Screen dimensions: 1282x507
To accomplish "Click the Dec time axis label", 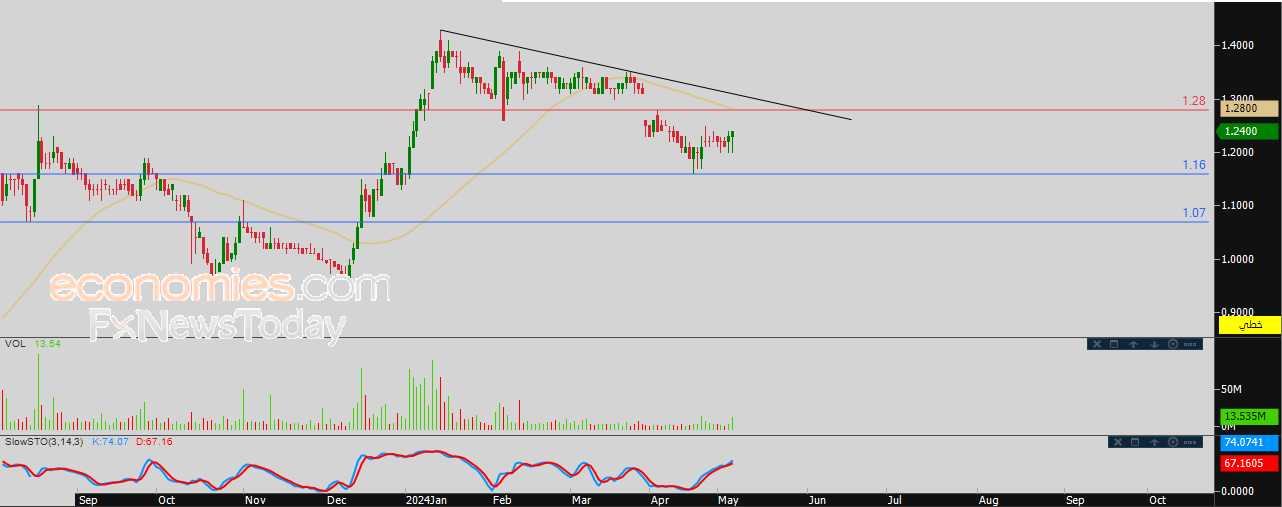I will [337, 499].
